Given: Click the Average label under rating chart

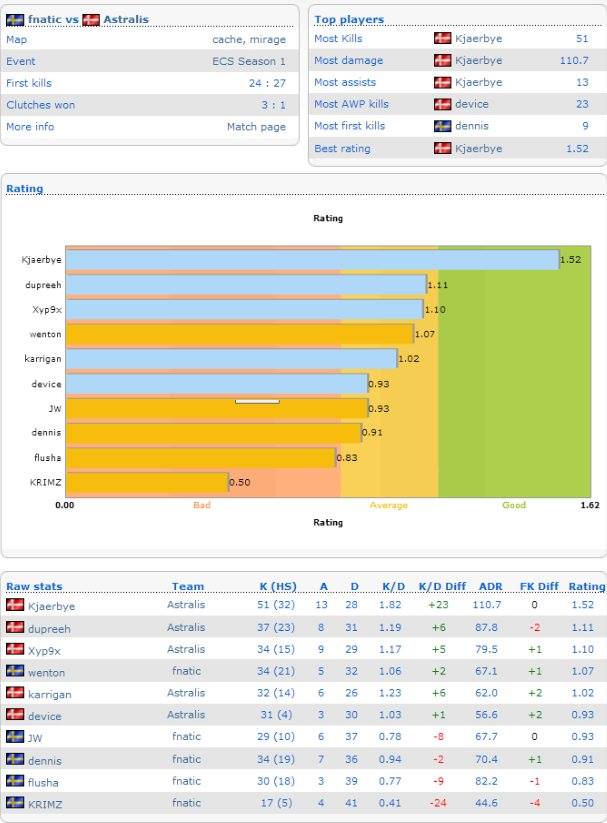Looking at the screenshot, I should (389, 505).
